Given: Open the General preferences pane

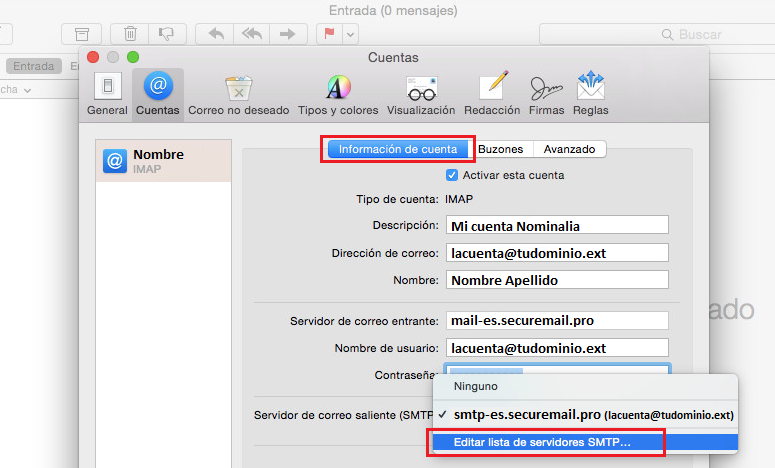Looking at the screenshot, I should click(x=107, y=93).
